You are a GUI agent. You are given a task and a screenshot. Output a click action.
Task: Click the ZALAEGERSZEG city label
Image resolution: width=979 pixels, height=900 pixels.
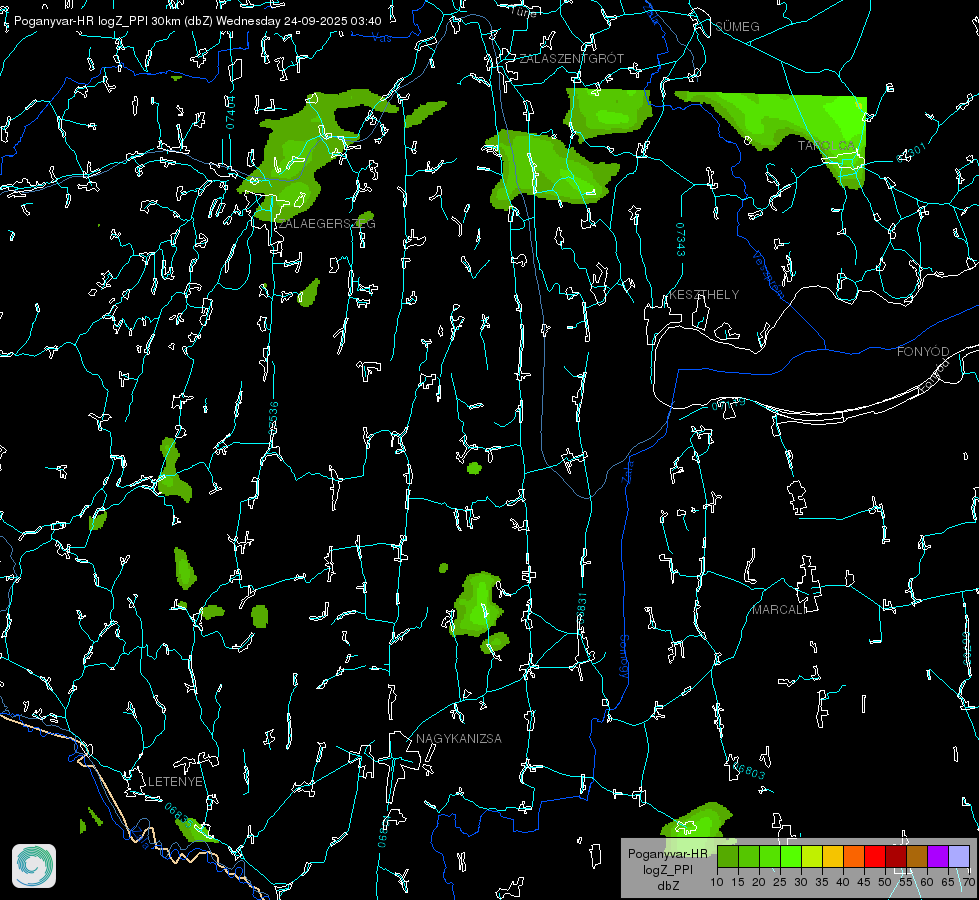[327, 224]
